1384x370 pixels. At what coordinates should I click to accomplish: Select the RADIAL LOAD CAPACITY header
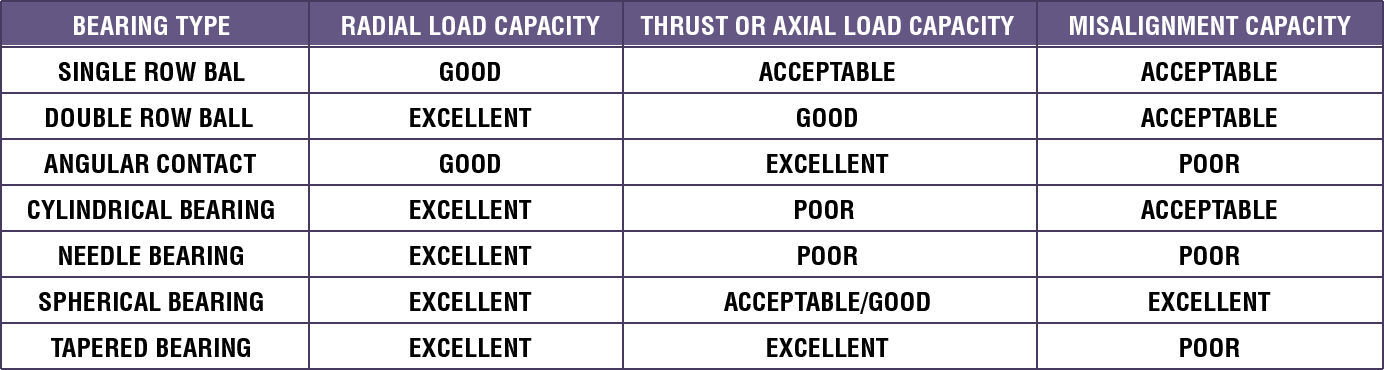coord(470,26)
